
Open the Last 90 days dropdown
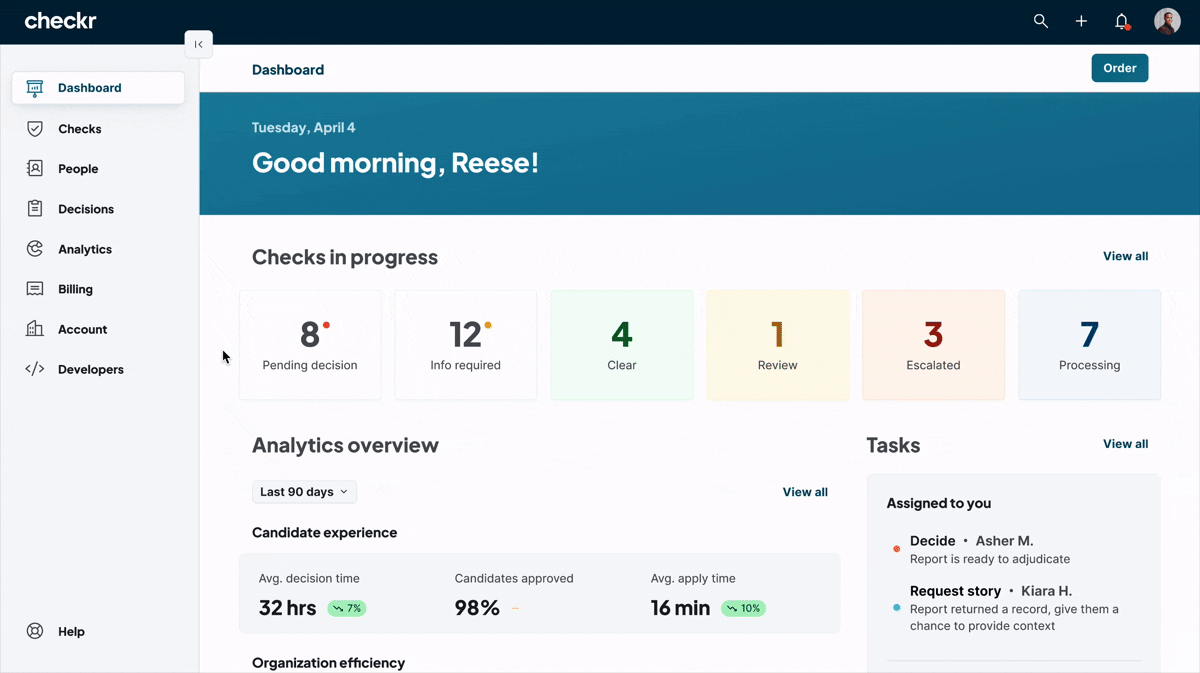[304, 491]
